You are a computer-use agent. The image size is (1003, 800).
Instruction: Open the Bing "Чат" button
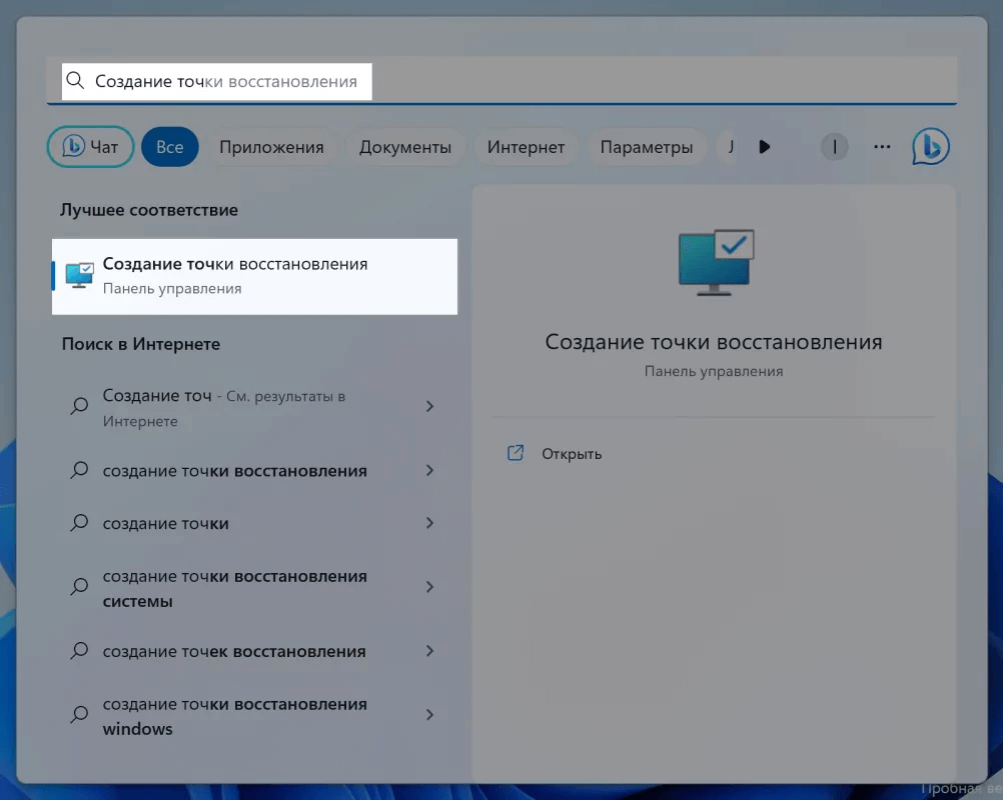[x=90, y=147]
